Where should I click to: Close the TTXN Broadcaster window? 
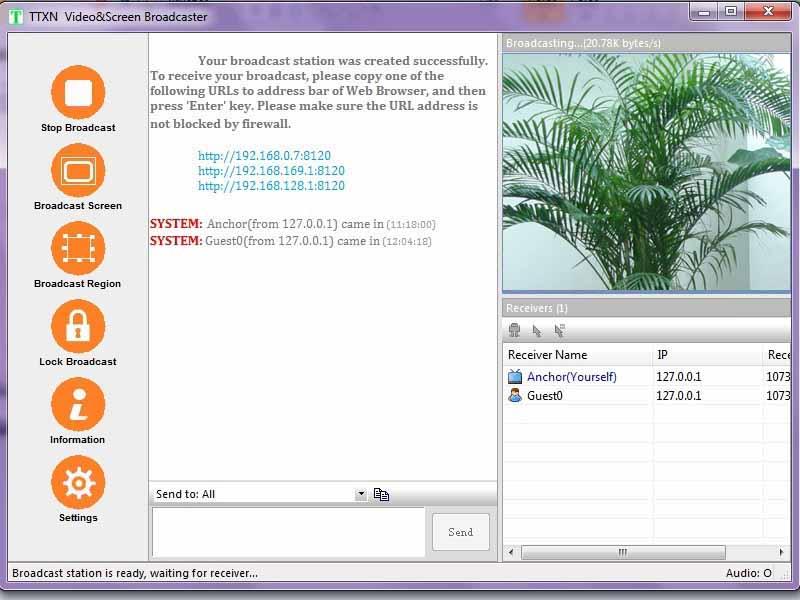768,12
